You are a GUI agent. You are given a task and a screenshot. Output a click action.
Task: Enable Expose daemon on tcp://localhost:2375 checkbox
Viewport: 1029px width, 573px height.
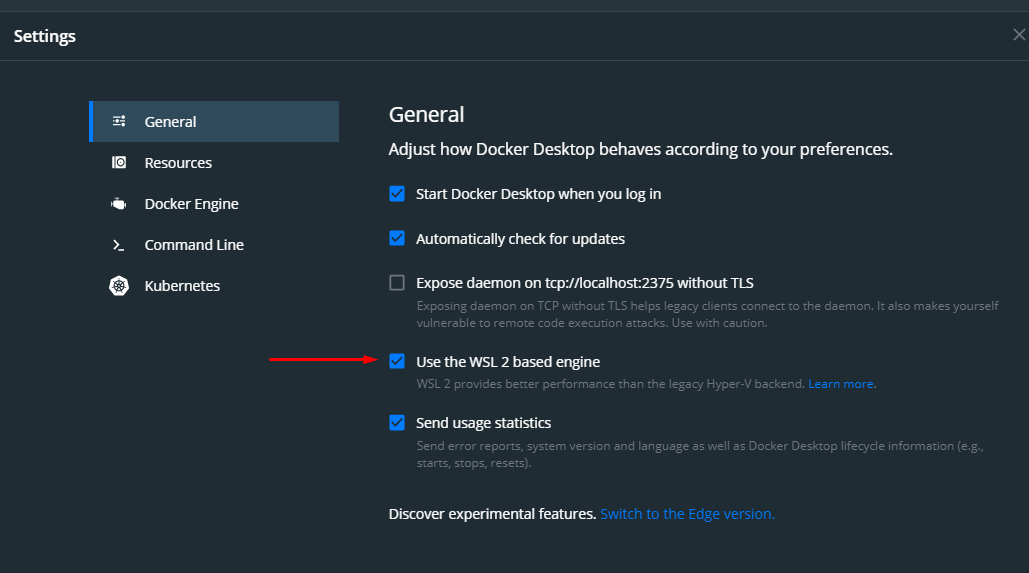pyautogui.click(x=397, y=283)
